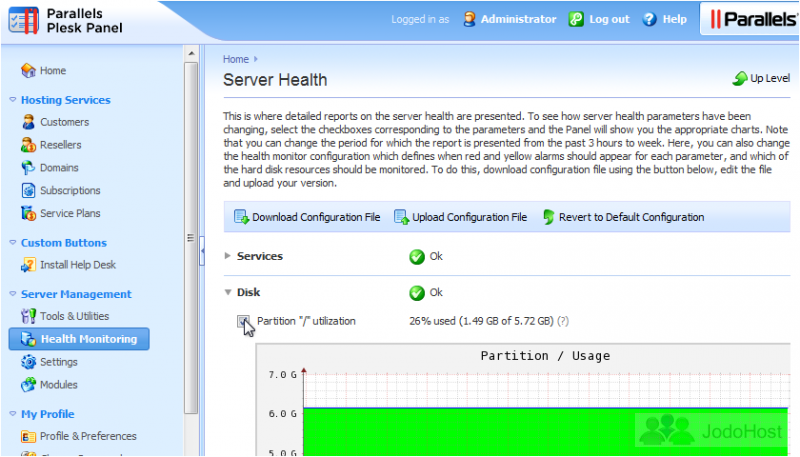This screenshot has height=457, width=800.
Task: Click the Health Monitoring icon
Action: pyautogui.click(x=28, y=339)
